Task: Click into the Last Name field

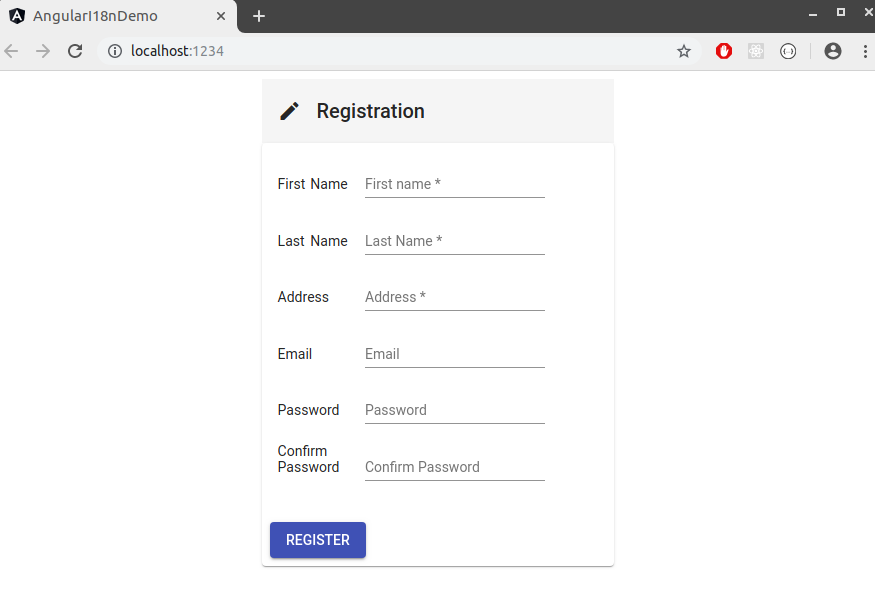Action: click(454, 241)
